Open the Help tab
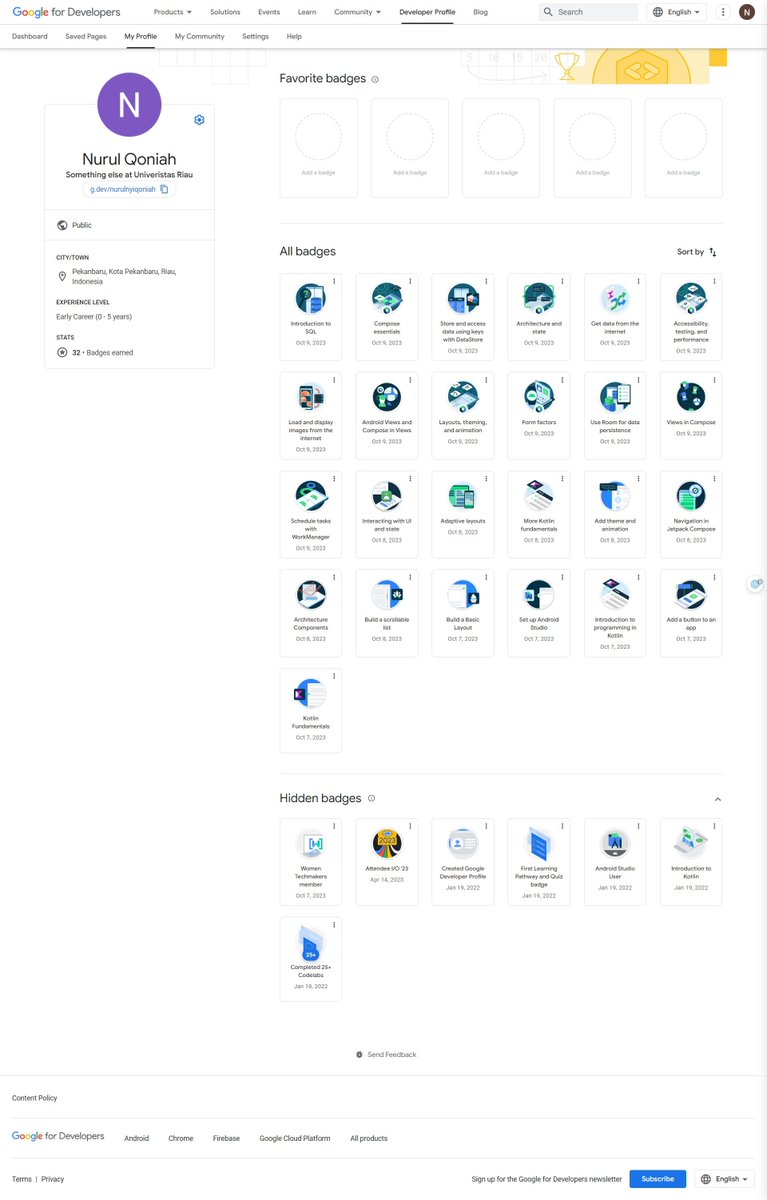The image size is (767, 1200). 294,36
